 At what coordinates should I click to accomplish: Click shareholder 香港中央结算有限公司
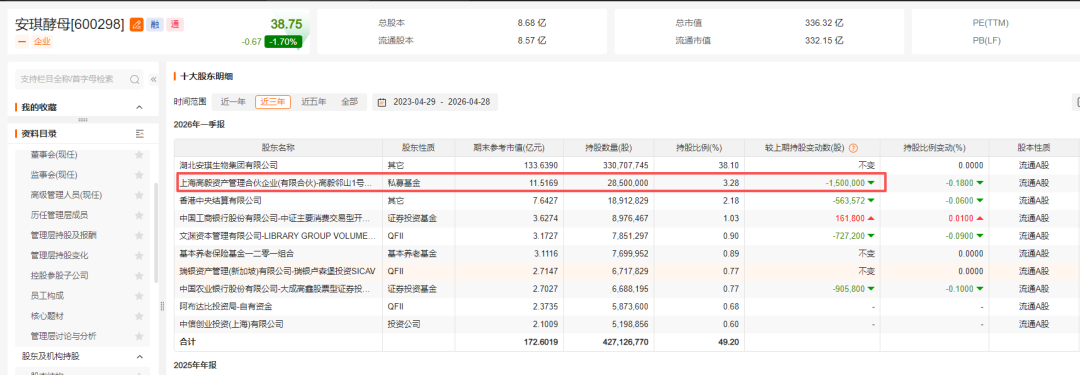click(220, 201)
